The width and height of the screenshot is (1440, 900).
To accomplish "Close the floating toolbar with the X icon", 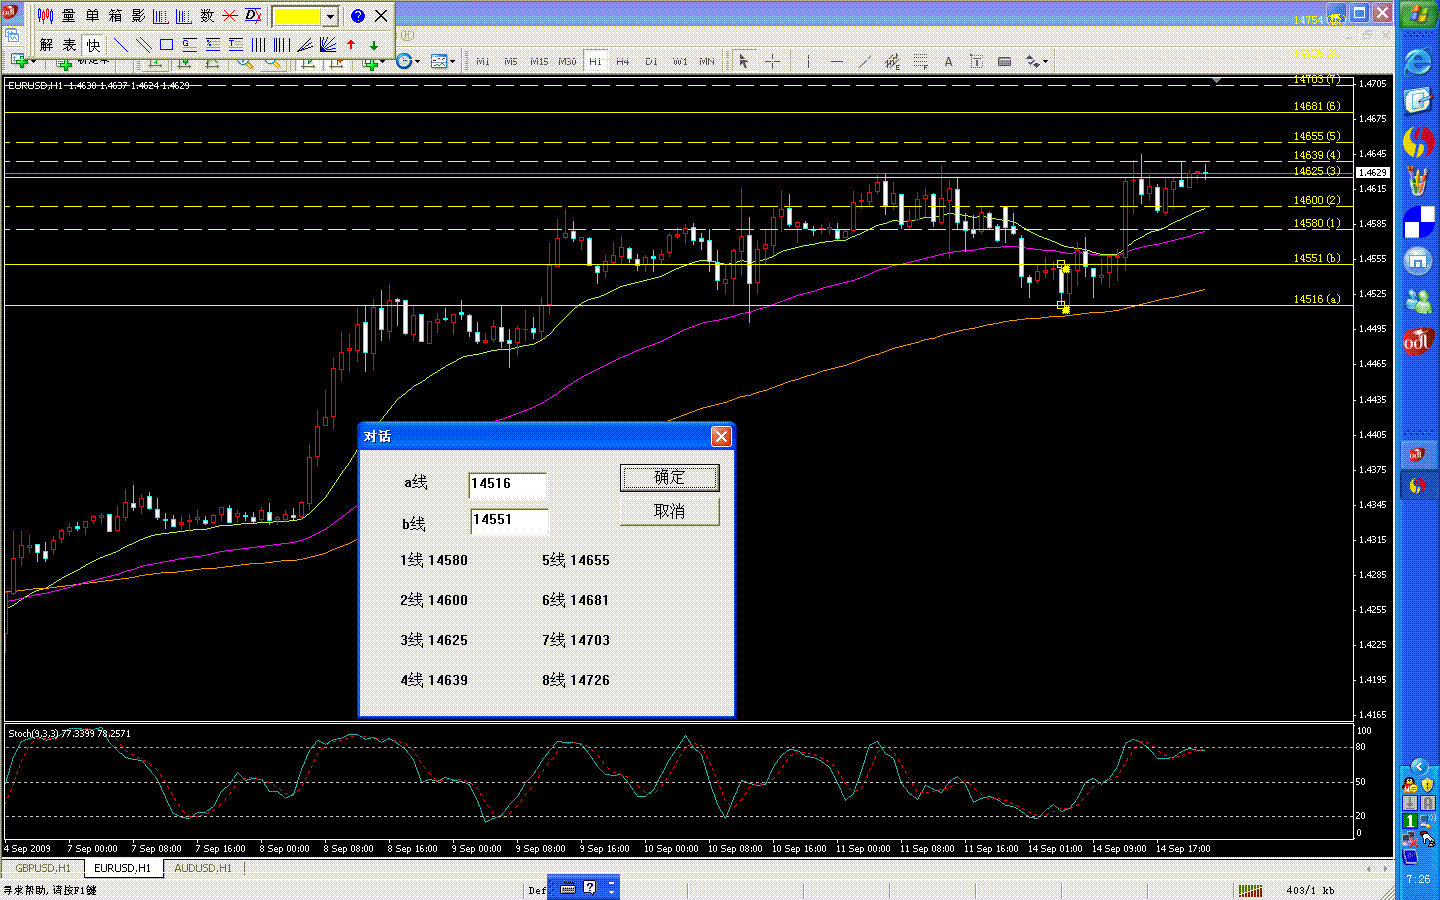I will pyautogui.click(x=381, y=16).
